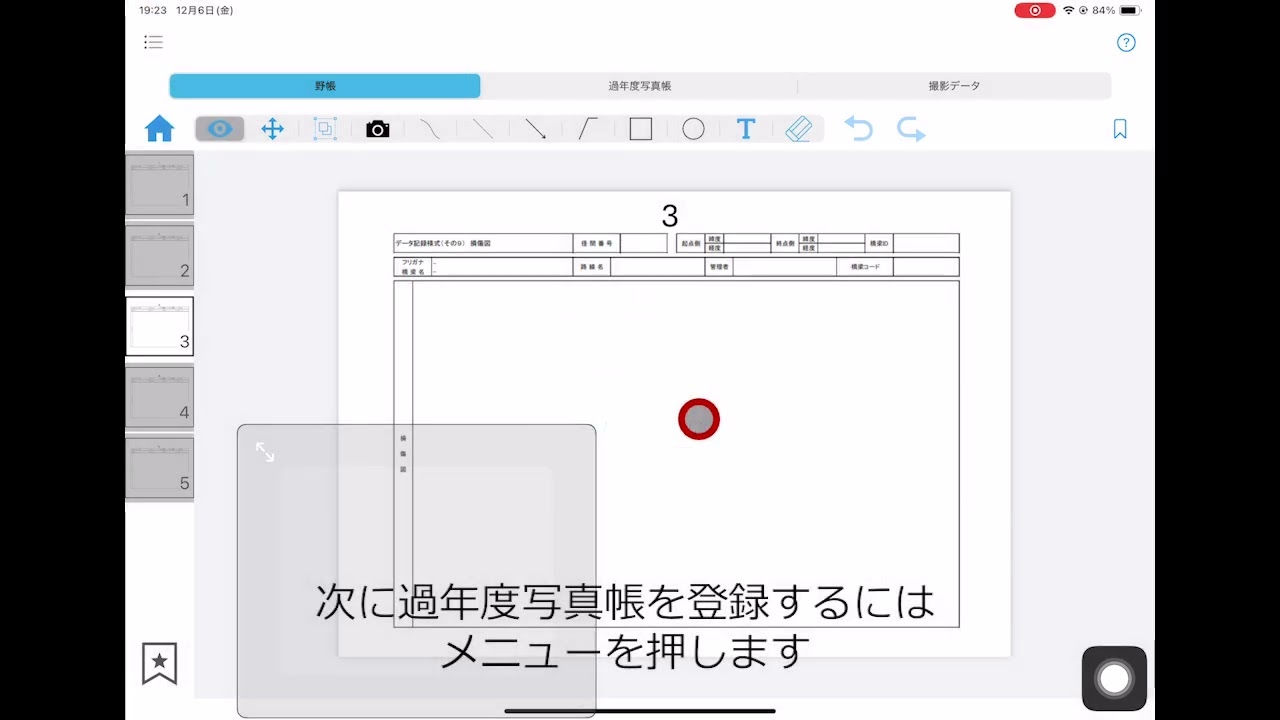Open the menu list icon
Screen dimensions: 1280x720
click(153, 42)
